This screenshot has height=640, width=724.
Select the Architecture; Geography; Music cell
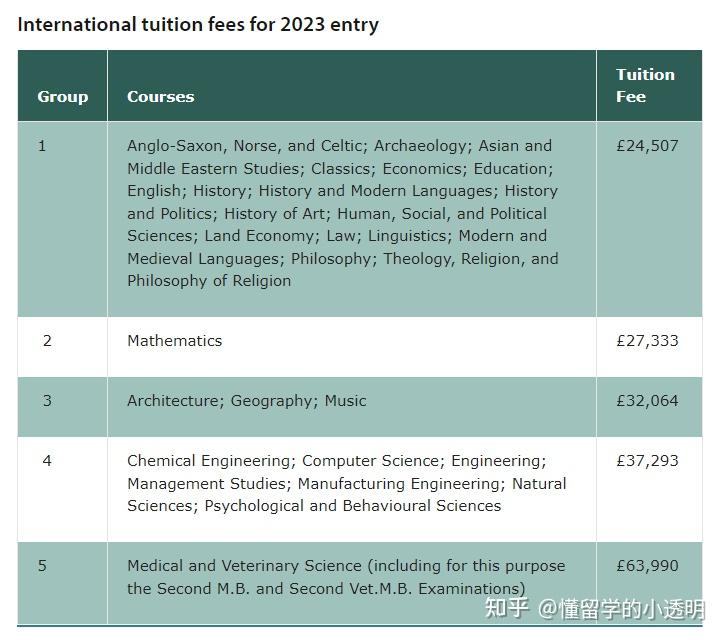[247, 401]
